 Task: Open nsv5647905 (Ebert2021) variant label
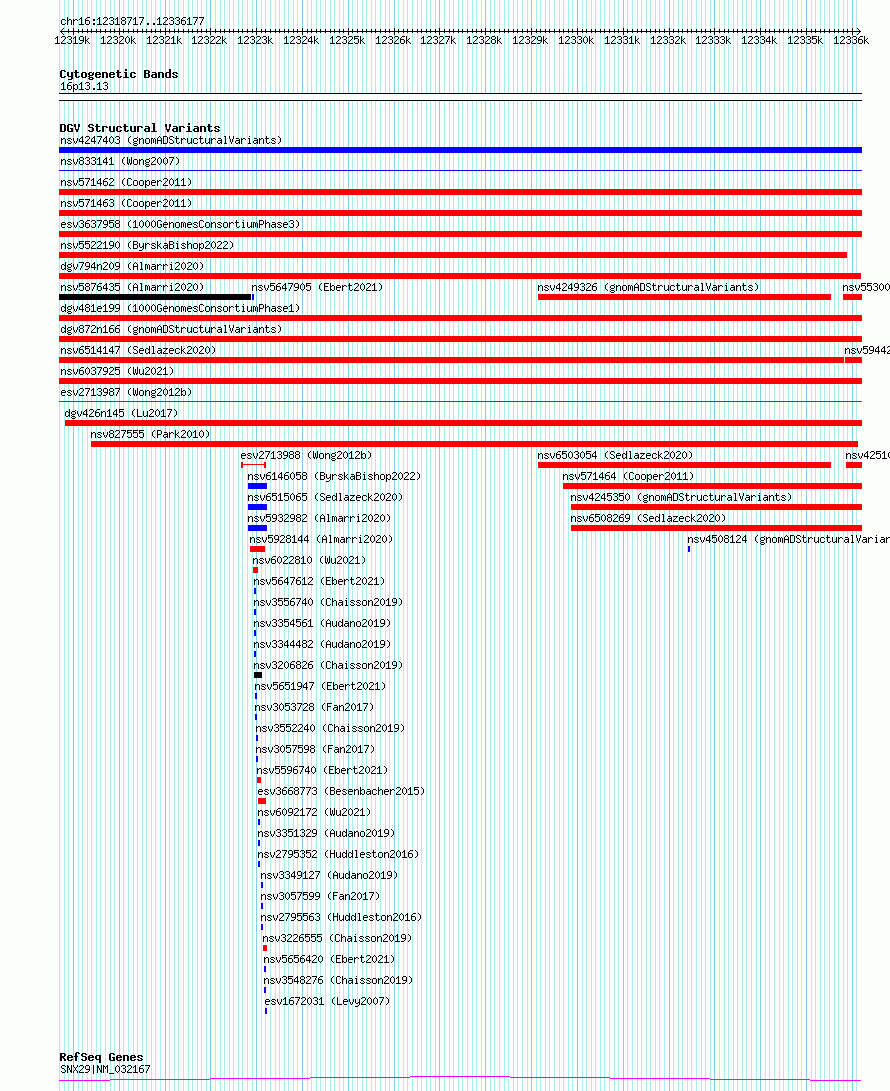tap(317, 287)
